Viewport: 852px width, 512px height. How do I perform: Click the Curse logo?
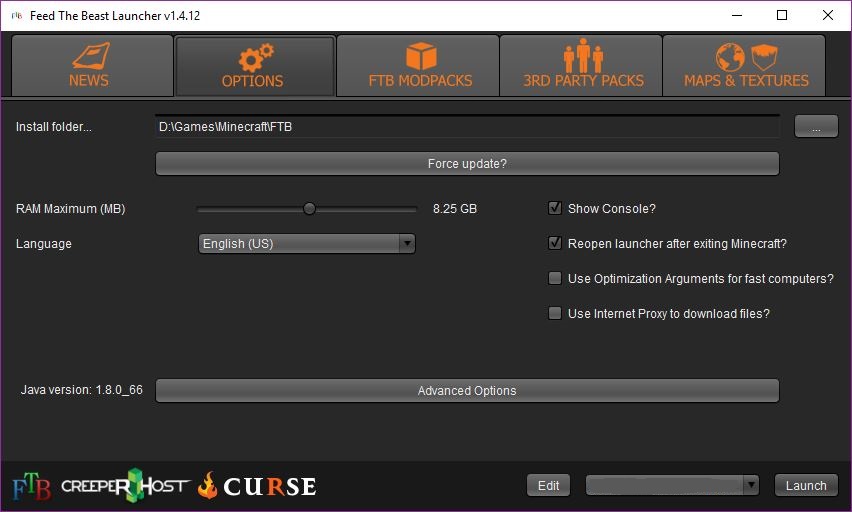[x=256, y=486]
